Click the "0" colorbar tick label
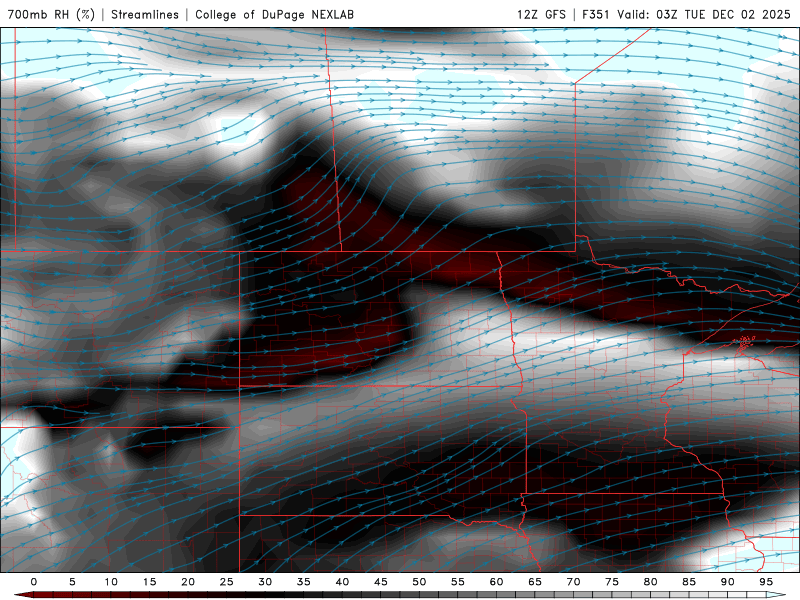 point(34,582)
